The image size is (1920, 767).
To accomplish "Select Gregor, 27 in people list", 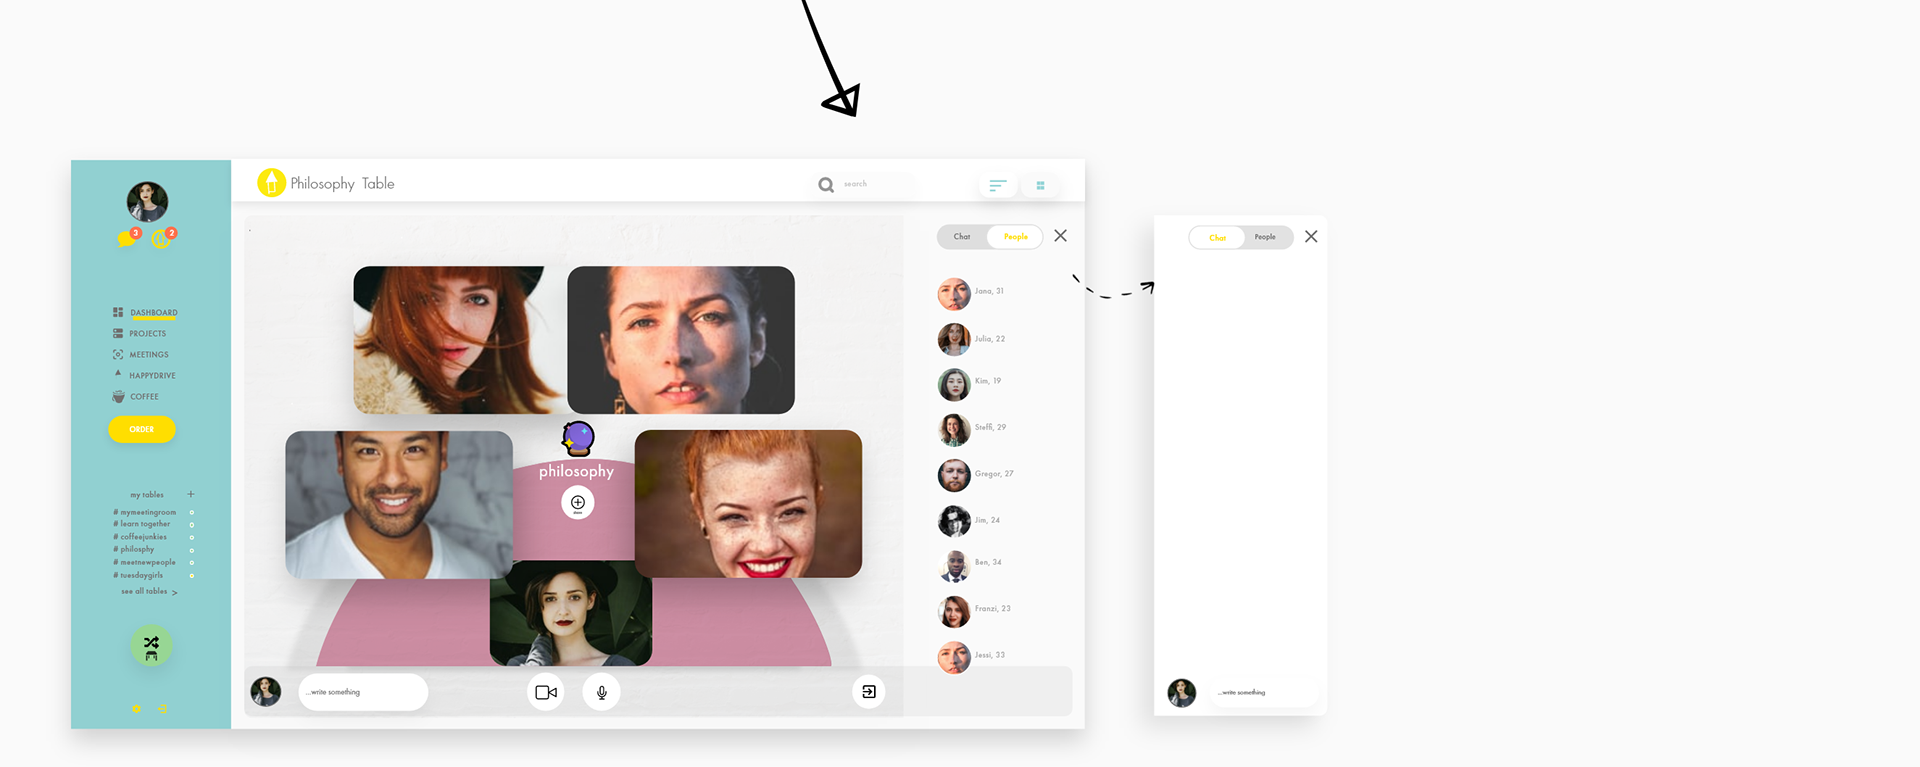I will point(976,475).
